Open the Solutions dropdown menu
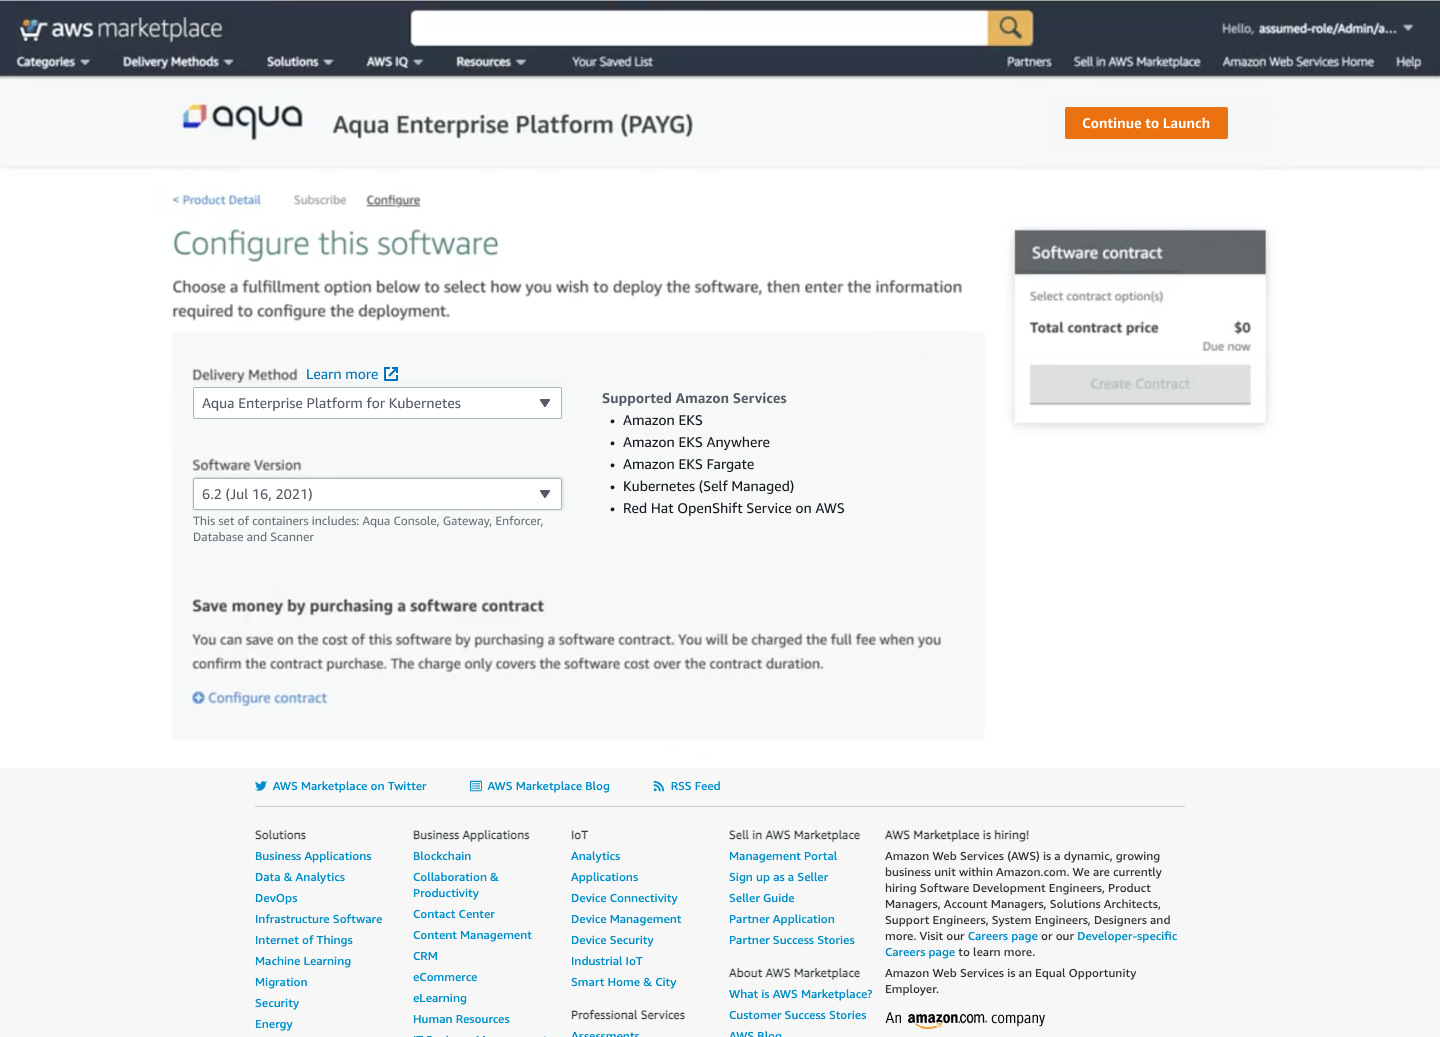The width and height of the screenshot is (1440, 1037). (x=300, y=62)
